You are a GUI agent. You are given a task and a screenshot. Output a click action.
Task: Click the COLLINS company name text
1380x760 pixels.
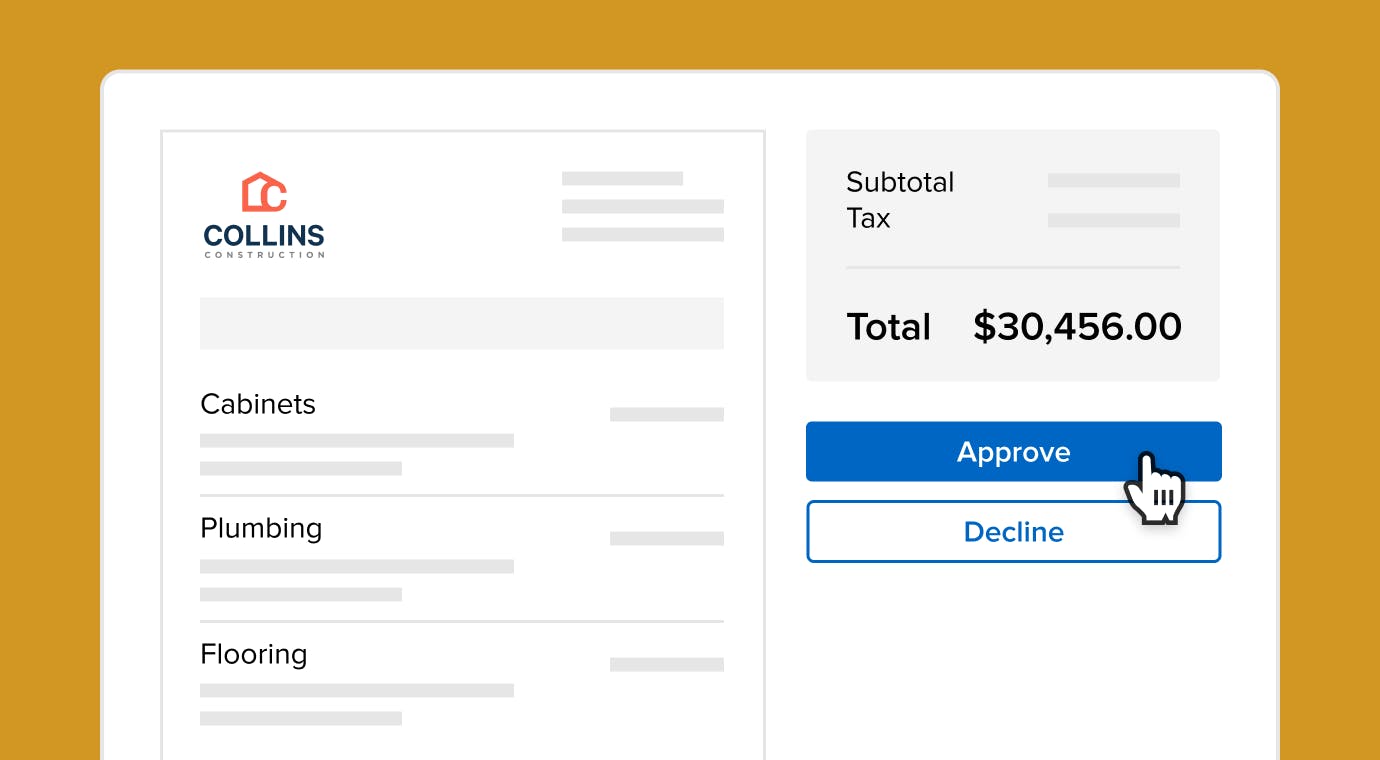click(264, 237)
